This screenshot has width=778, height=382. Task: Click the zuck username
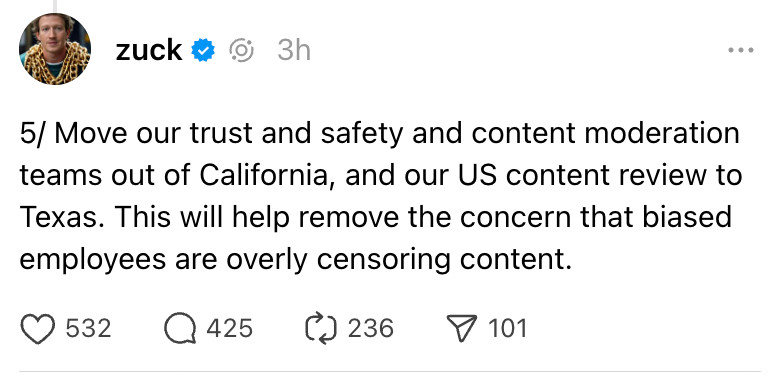[x=149, y=50]
